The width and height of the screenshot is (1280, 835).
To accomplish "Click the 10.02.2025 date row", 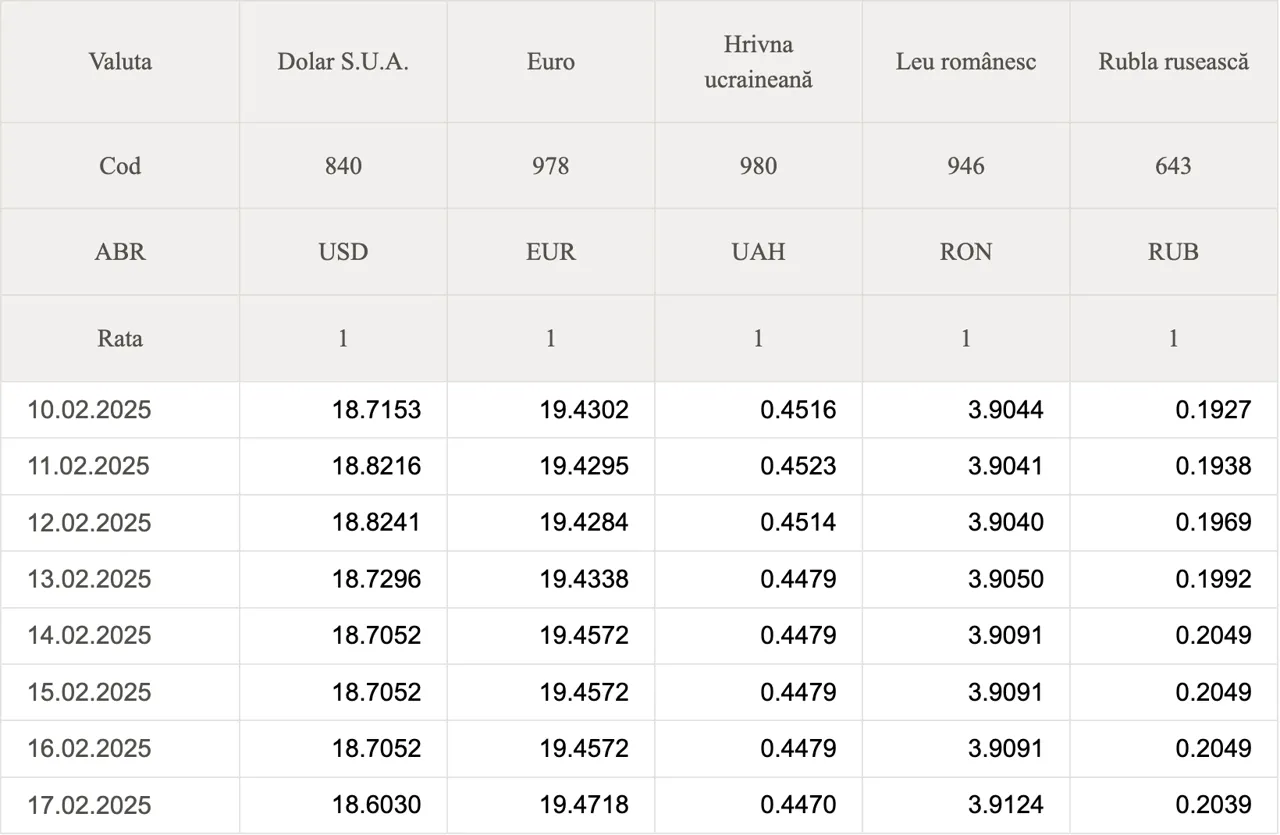I will pos(640,410).
